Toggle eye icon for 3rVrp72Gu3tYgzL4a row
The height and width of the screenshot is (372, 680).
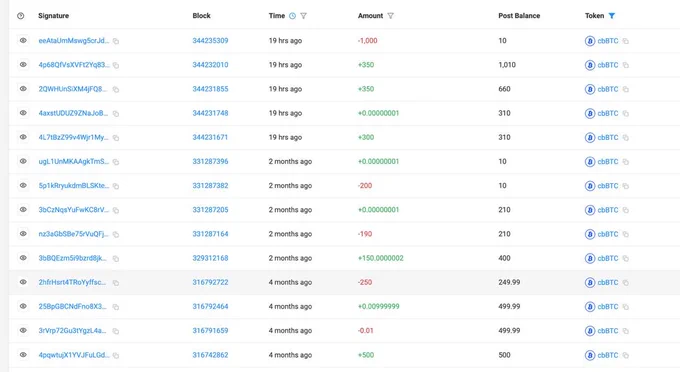(23, 330)
